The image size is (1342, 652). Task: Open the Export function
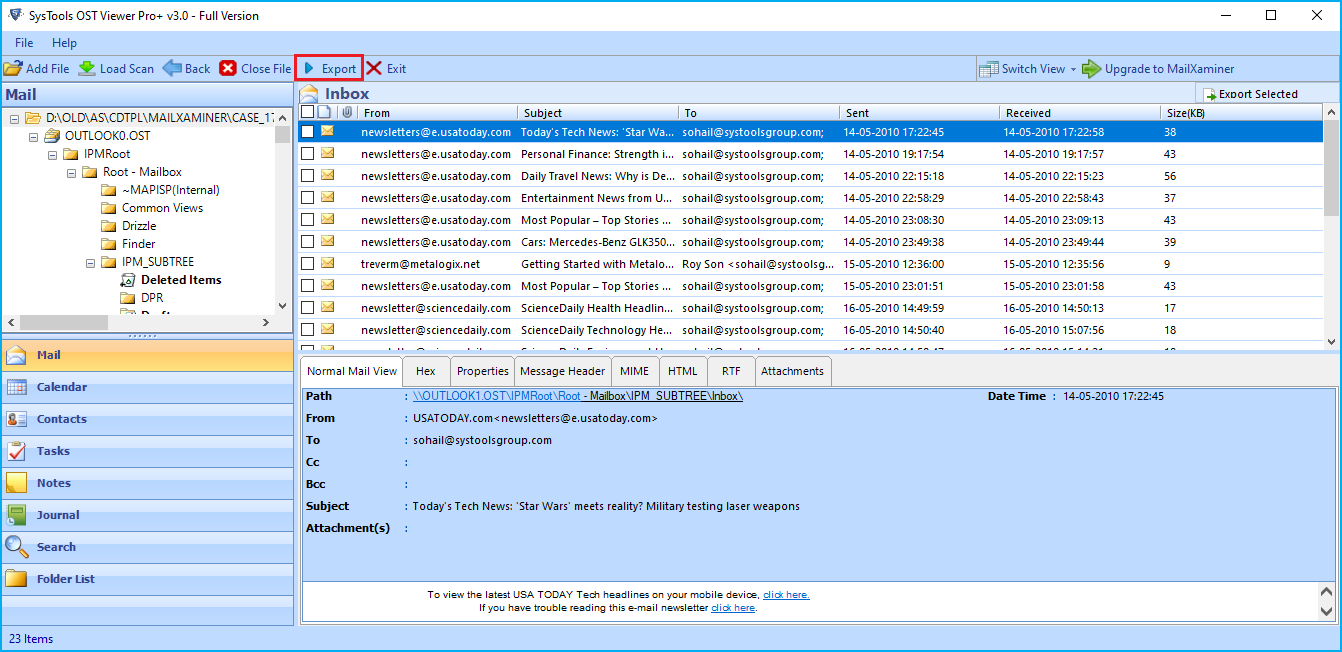coord(329,68)
